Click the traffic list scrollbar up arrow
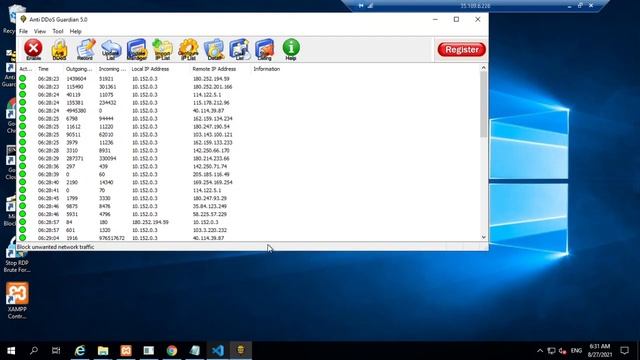The height and width of the screenshot is (360, 640). (484, 68)
